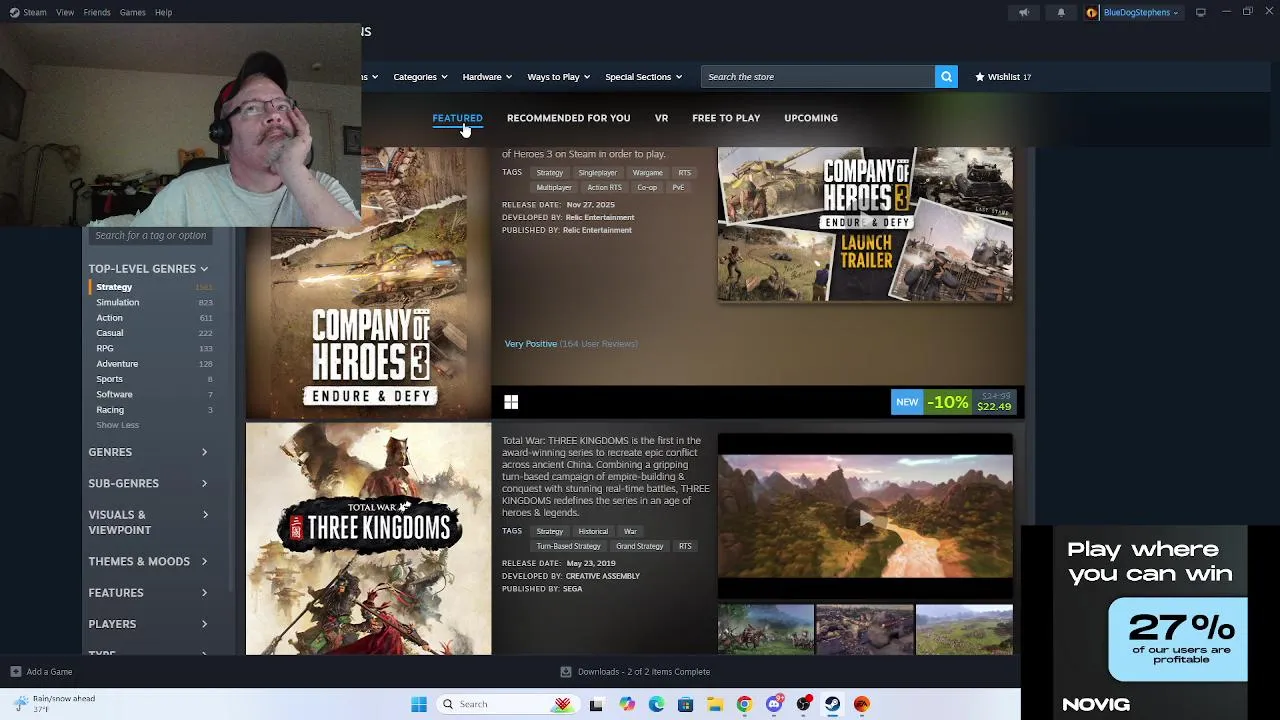This screenshot has height=720, width=1280.
Task: Toggle the Simulation genre filter
Action: [152, 302]
